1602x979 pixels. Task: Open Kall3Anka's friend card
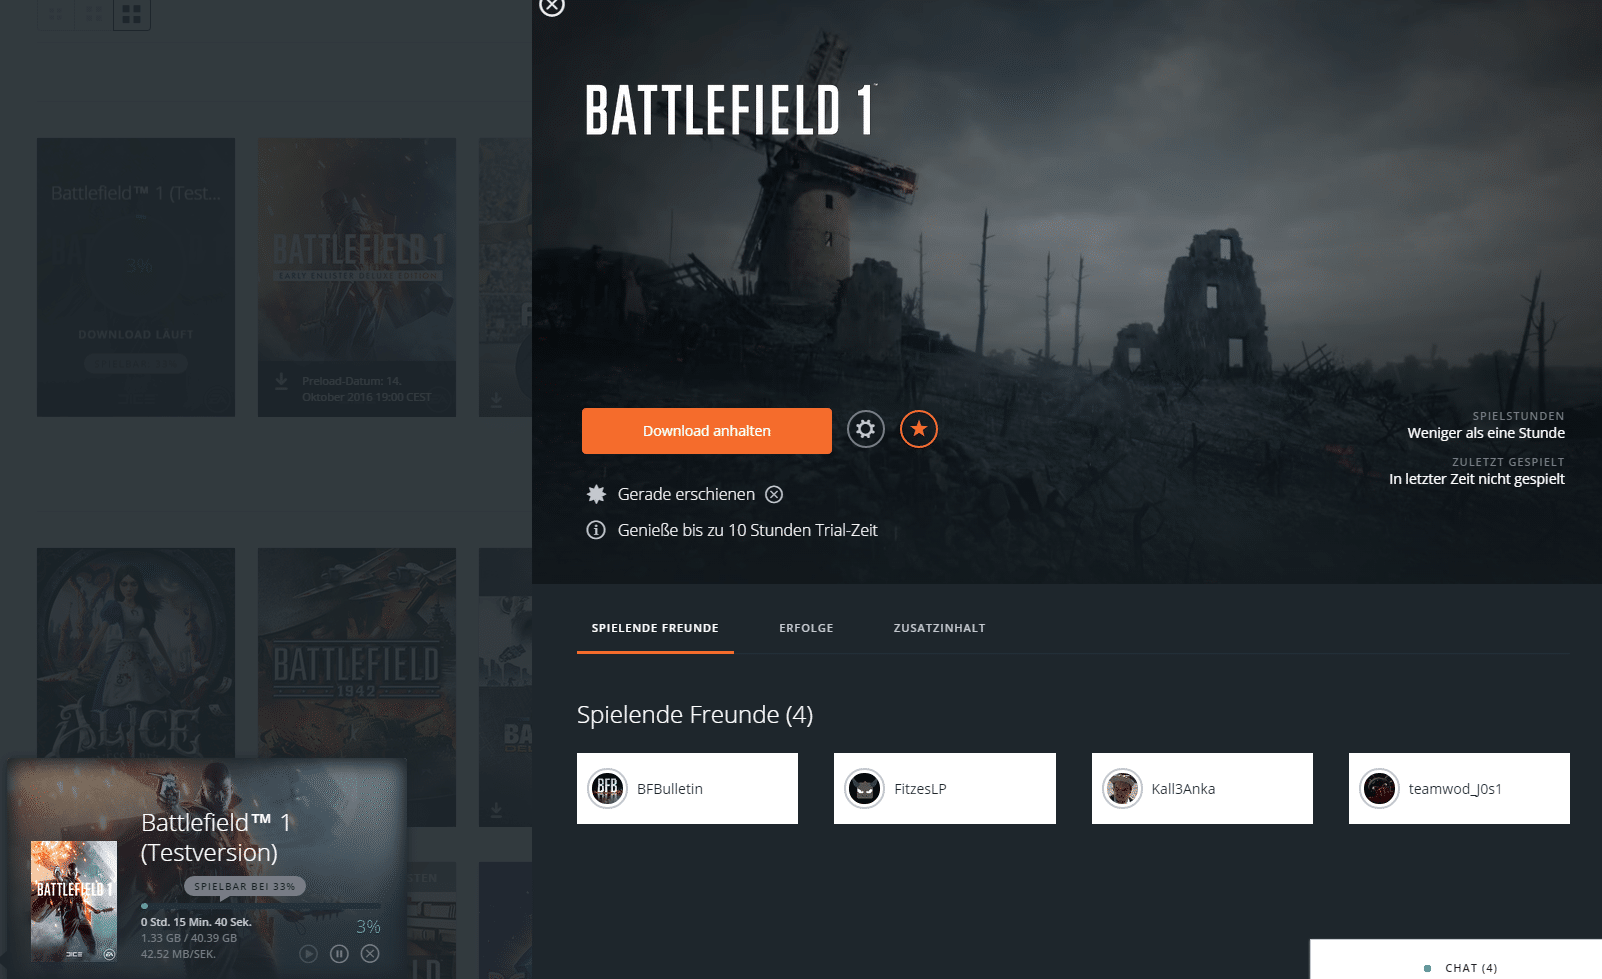point(1201,789)
